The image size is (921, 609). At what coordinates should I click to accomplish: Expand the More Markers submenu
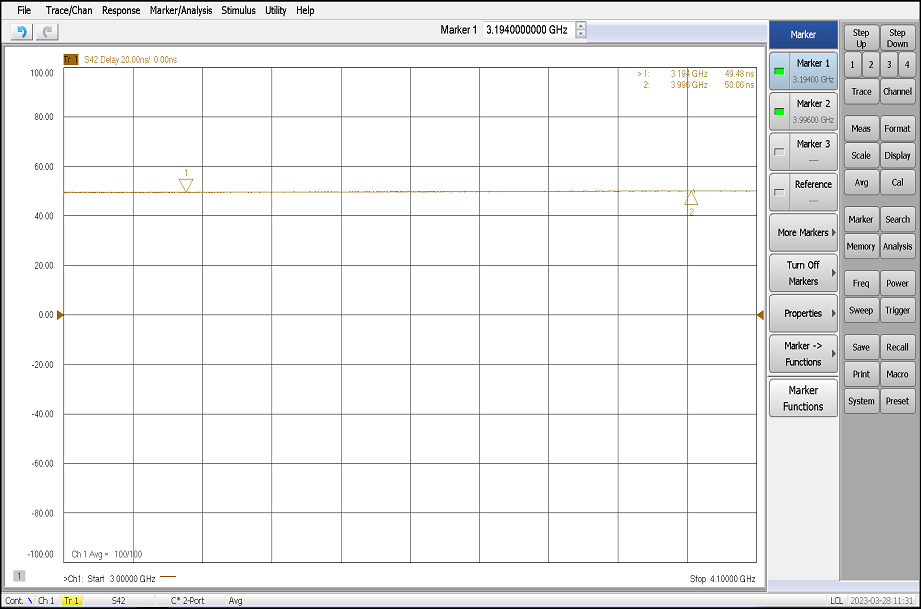(802, 232)
